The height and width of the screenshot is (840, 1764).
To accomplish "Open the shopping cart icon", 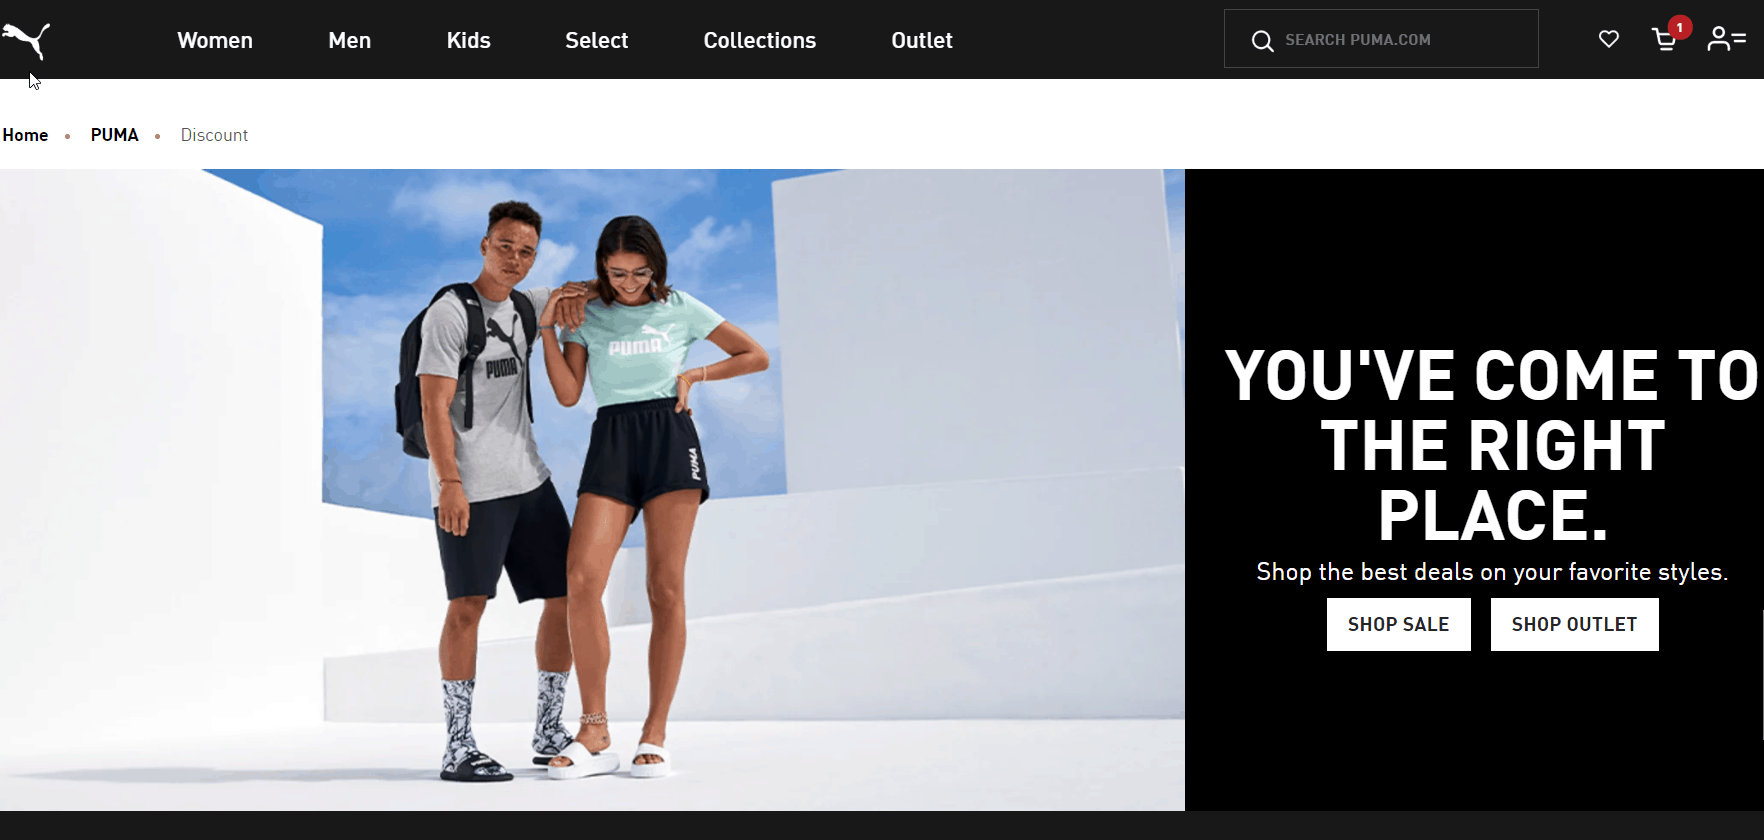I will [x=1664, y=40].
